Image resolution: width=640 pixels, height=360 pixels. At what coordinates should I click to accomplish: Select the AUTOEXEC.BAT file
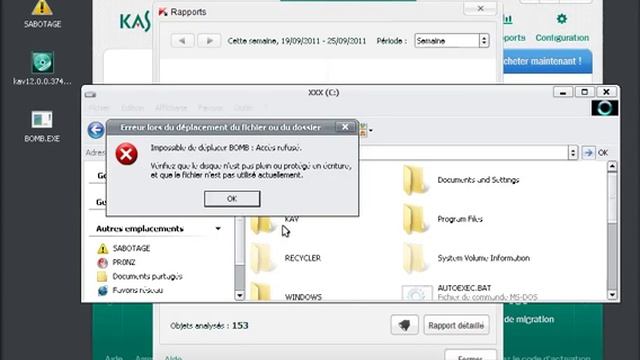pos(469,292)
